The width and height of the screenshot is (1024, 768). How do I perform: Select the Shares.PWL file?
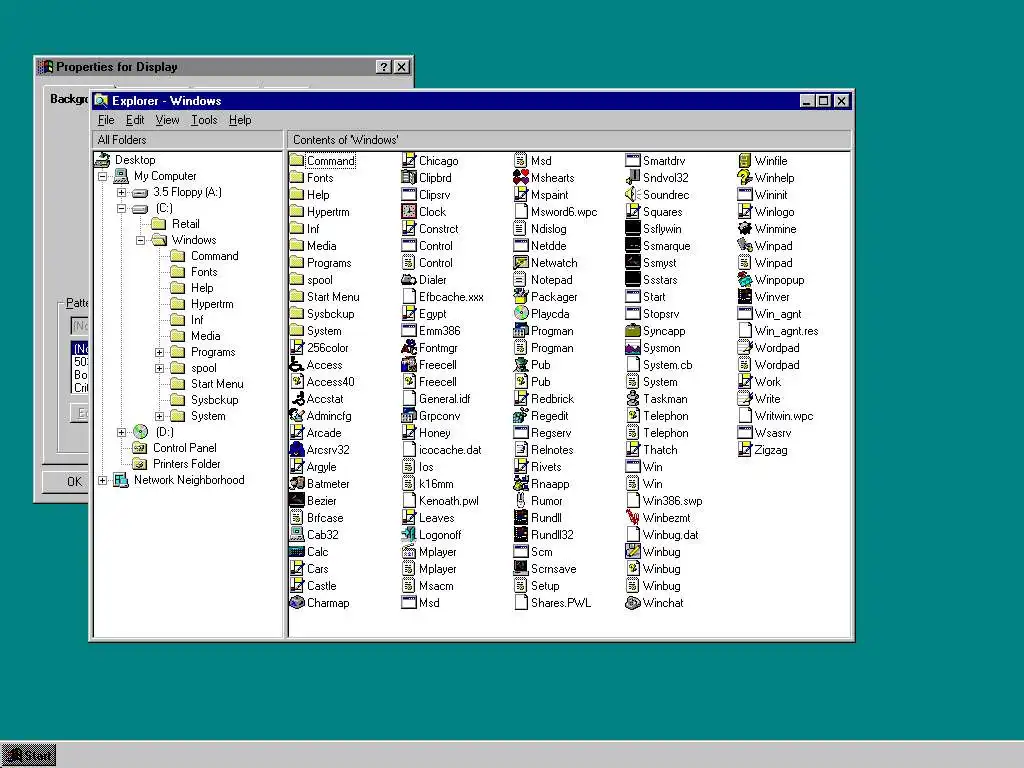(560, 603)
